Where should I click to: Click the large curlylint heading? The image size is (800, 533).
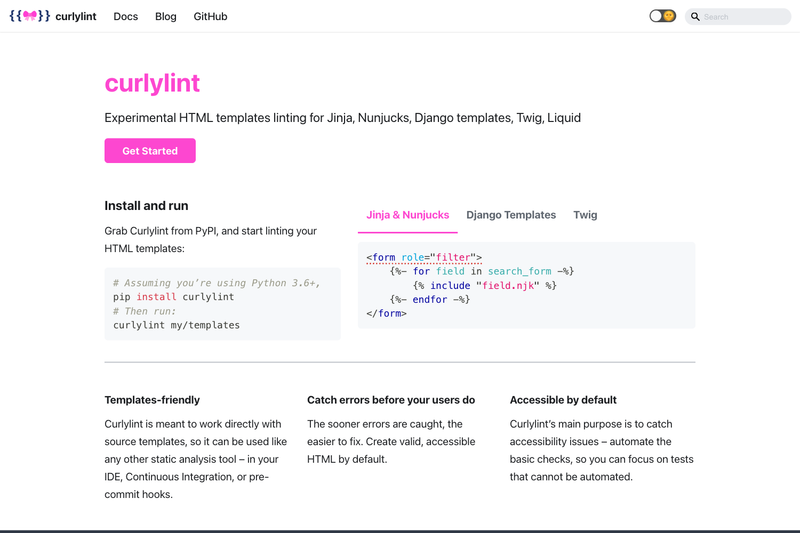pyautogui.click(x=152, y=83)
